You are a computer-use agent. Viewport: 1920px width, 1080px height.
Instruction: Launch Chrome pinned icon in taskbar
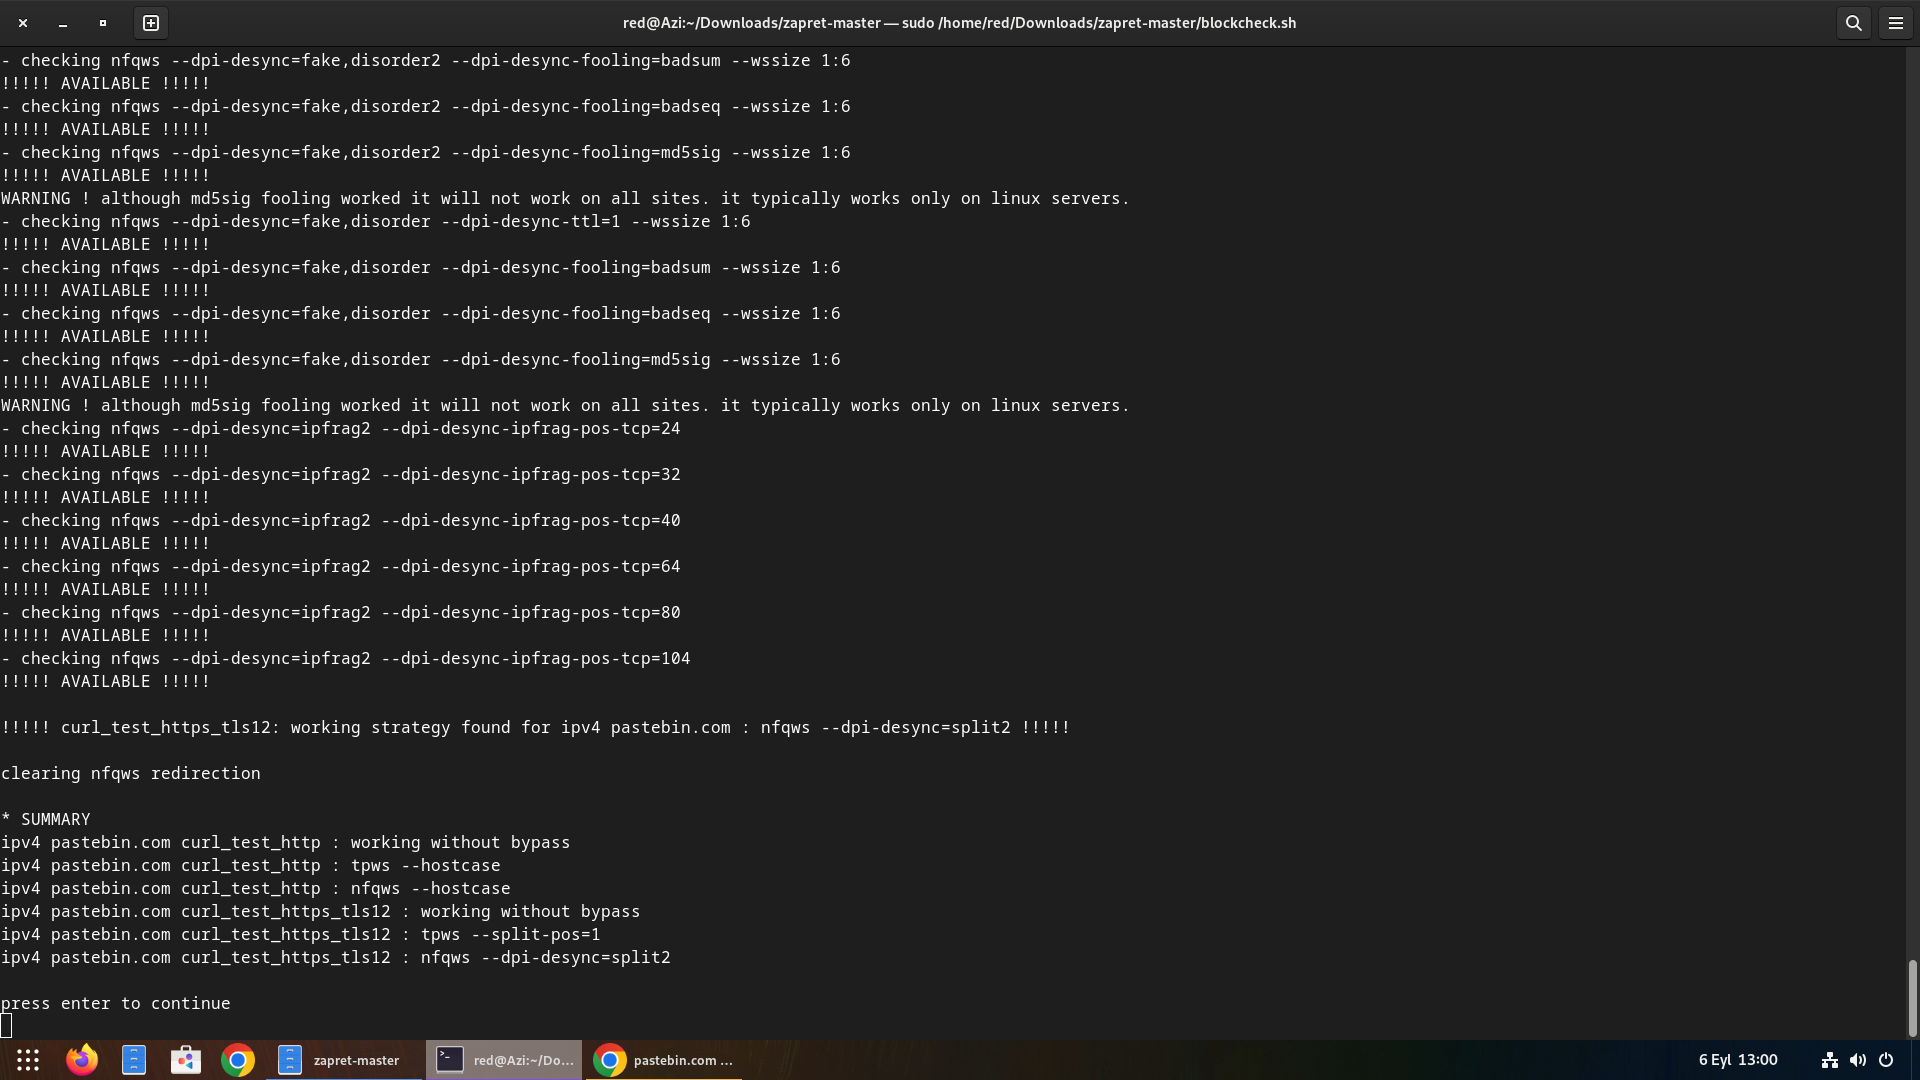coord(238,1060)
